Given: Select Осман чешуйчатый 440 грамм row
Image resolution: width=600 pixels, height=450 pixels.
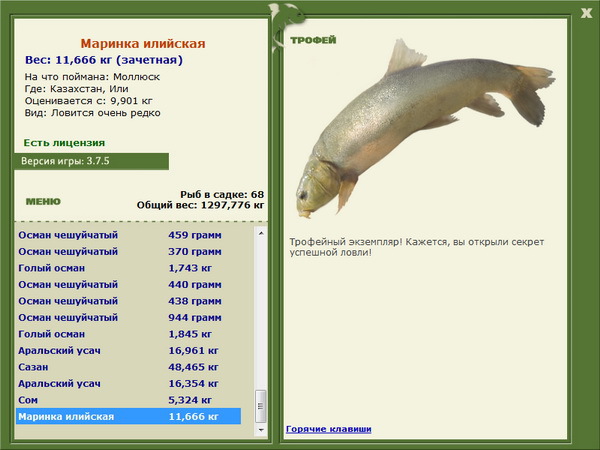Looking at the screenshot, I should tap(129, 284).
